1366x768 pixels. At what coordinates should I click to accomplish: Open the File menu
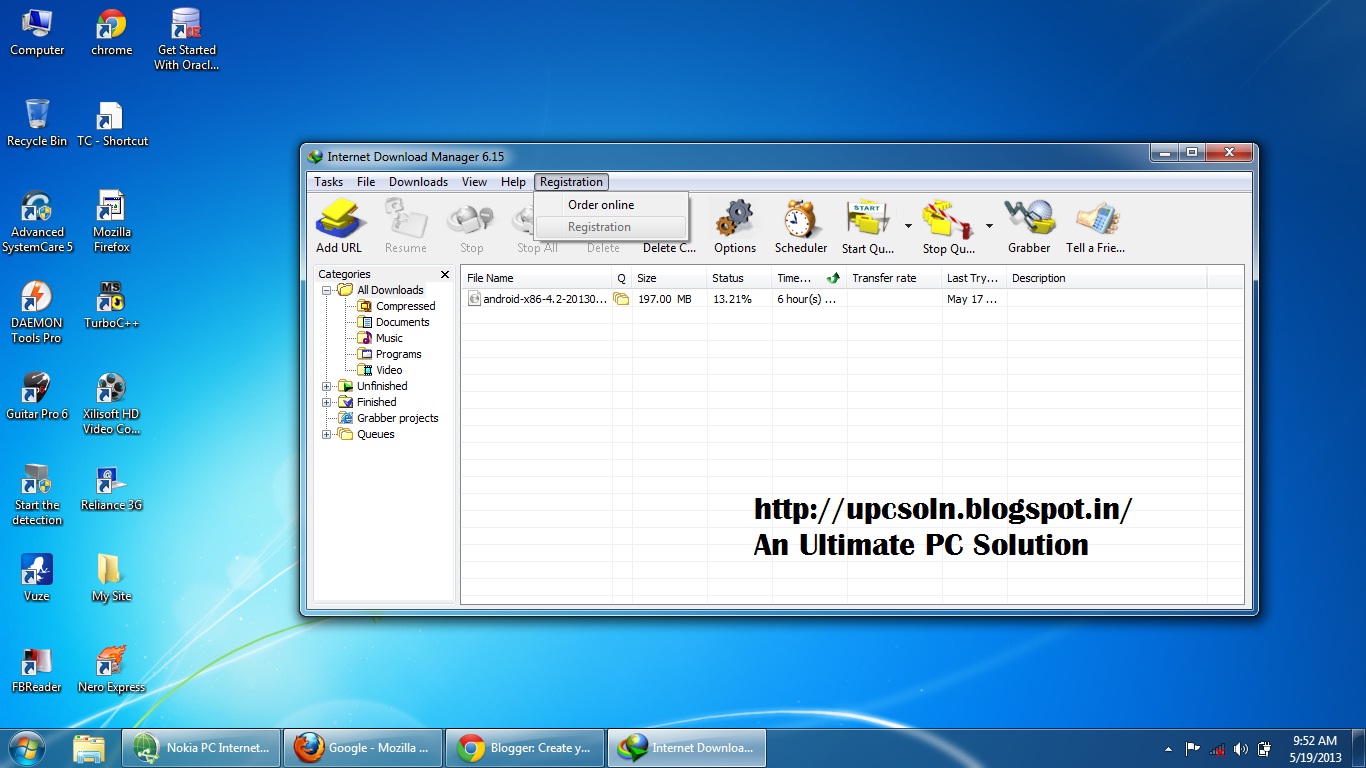point(366,182)
